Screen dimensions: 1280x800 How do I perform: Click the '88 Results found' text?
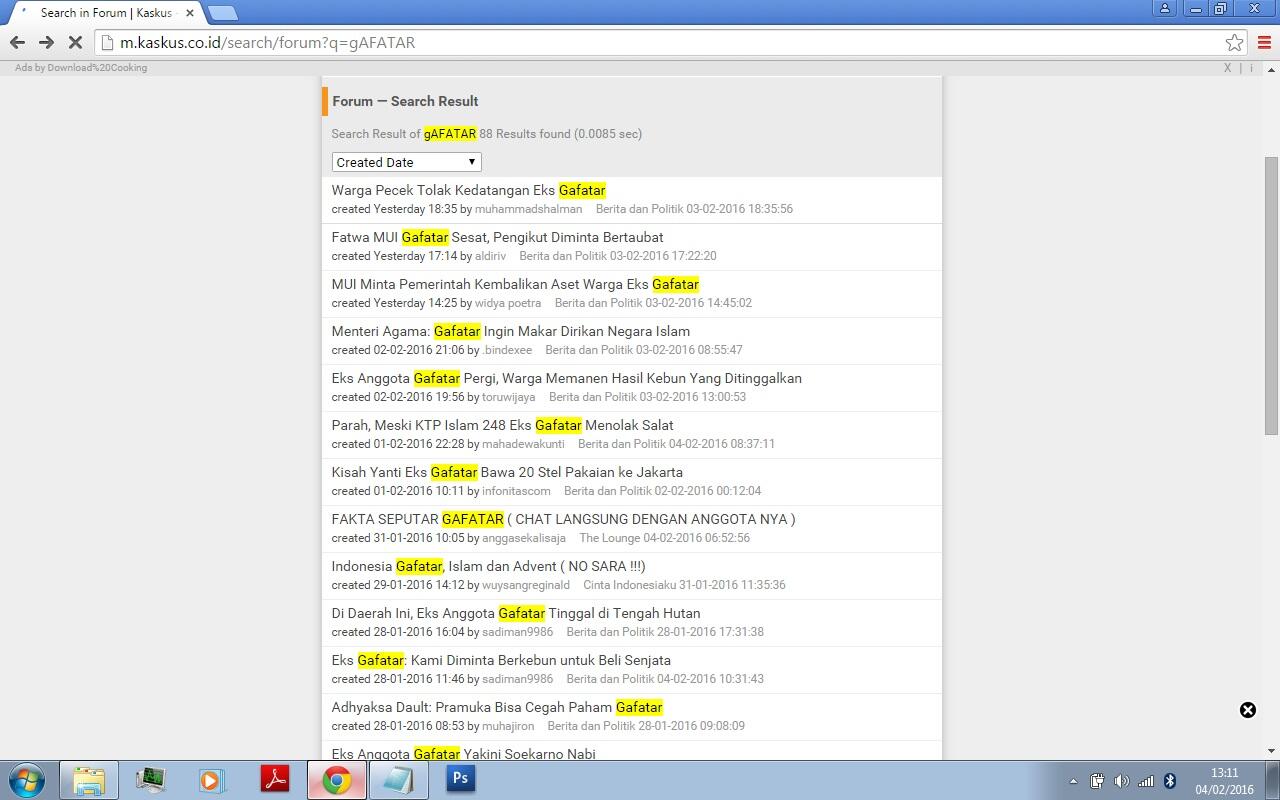click(525, 134)
